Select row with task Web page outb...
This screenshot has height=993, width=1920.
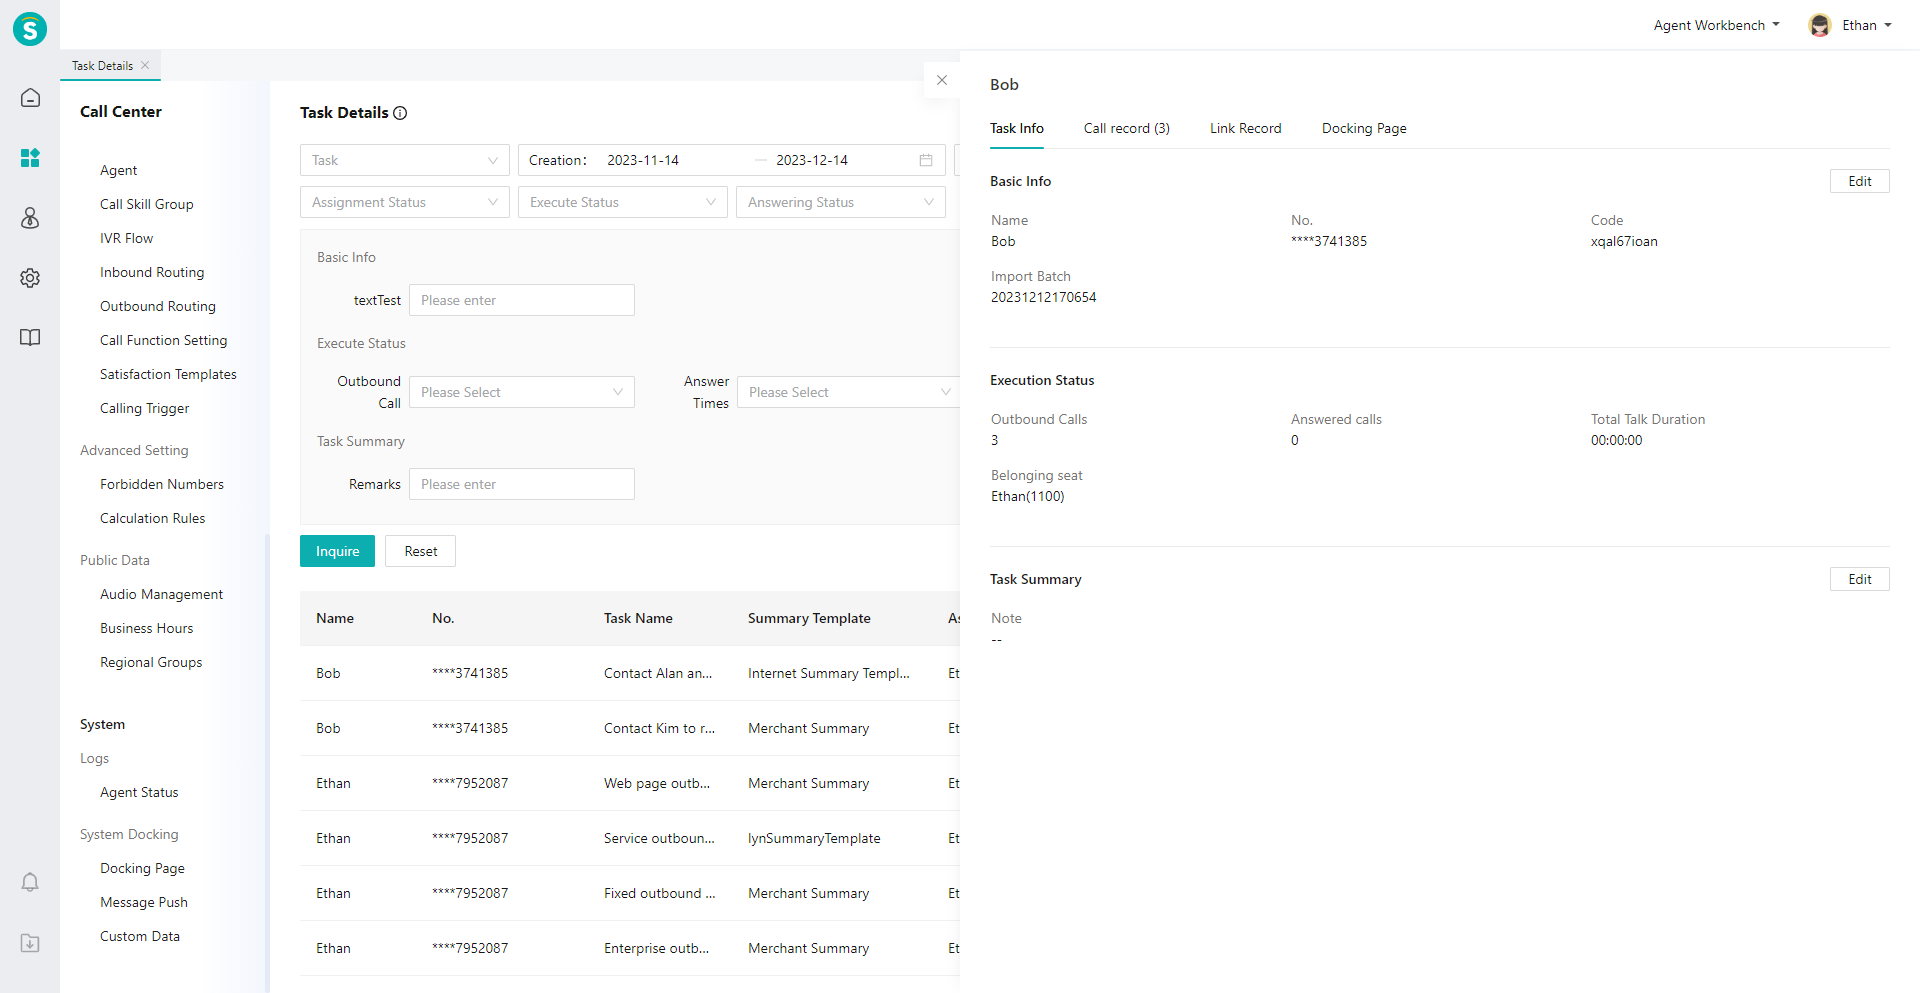(630, 783)
